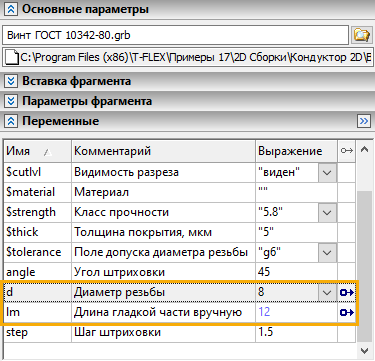Click the Шаг штриховки comment cell
Screen dimensions: 375x361
tap(163, 332)
